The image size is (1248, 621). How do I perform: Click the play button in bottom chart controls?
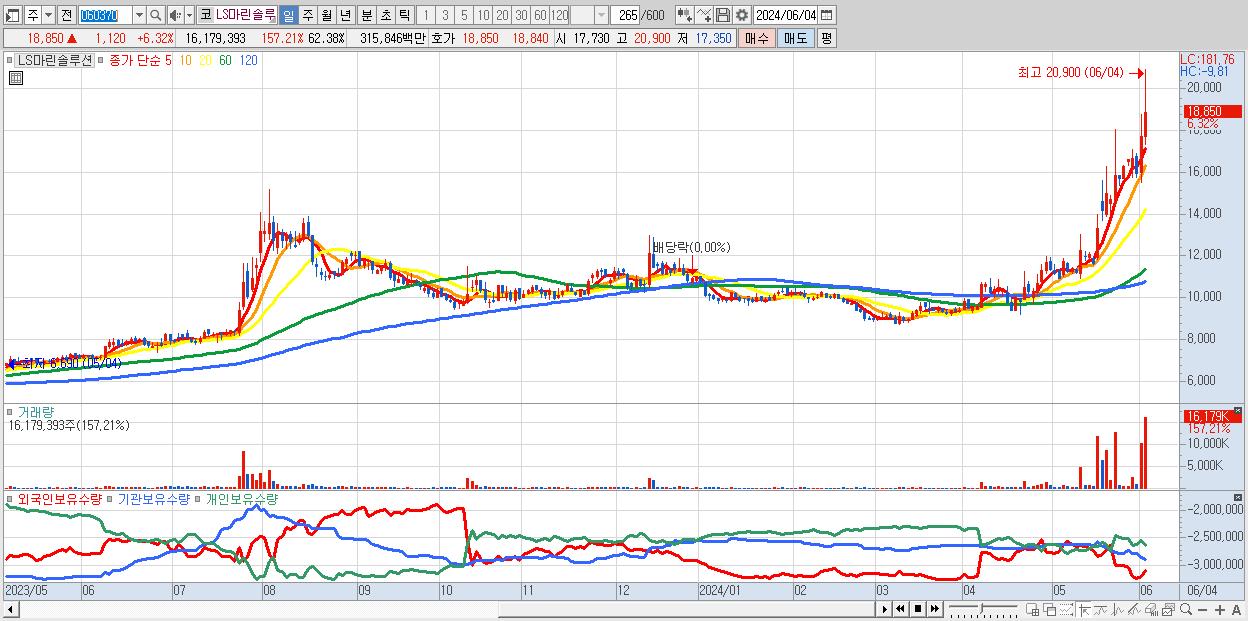click(x=884, y=609)
